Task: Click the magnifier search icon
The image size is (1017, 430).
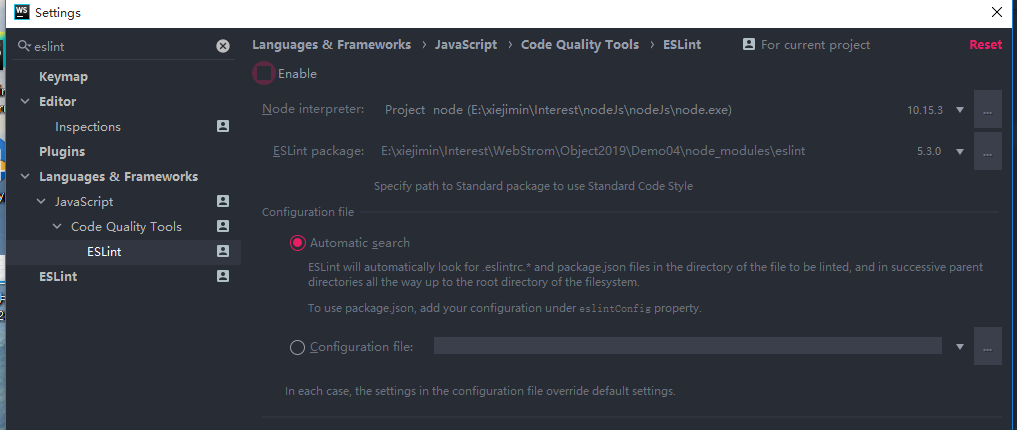Action: tap(24, 46)
